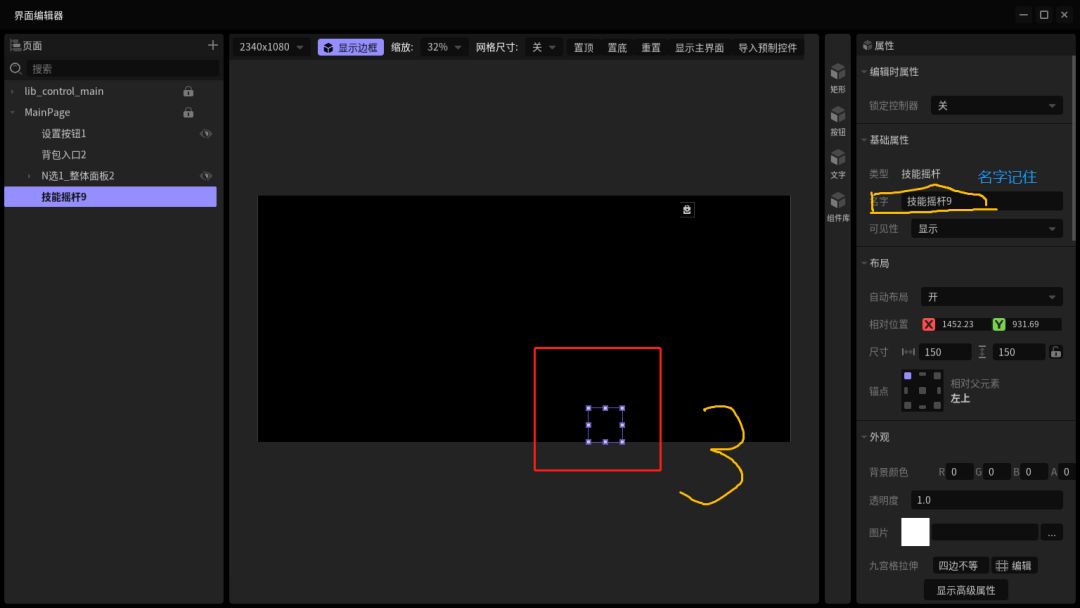1080x608 pixels.
Task: Click the search field in pages panel
Action: tap(124, 68)
